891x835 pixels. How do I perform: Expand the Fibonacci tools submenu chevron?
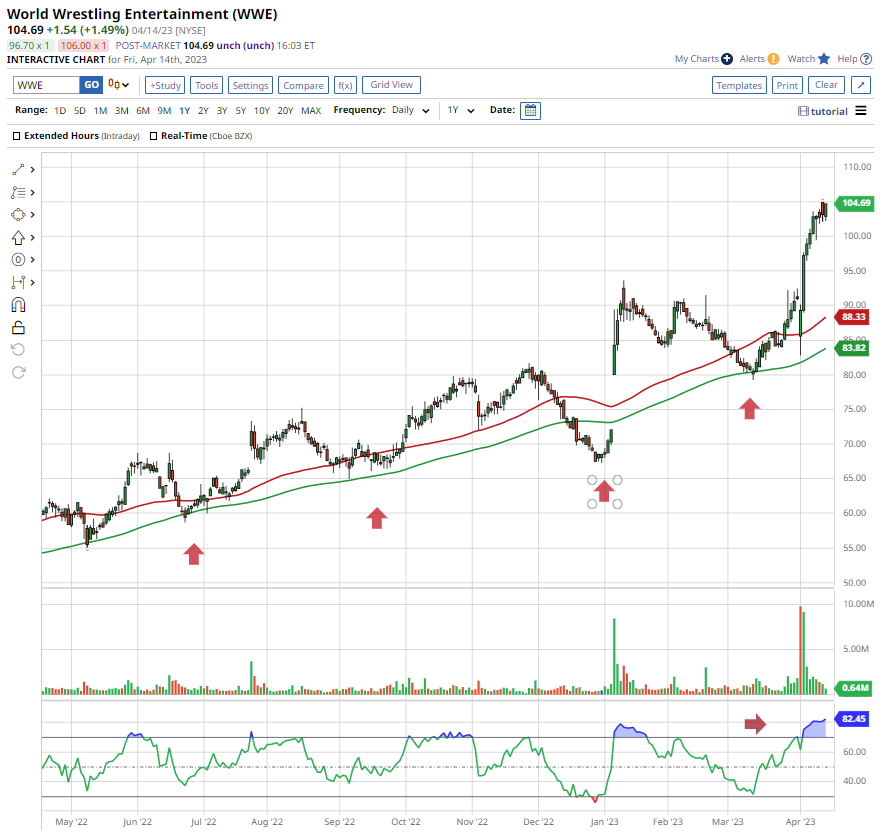point(32,193)
